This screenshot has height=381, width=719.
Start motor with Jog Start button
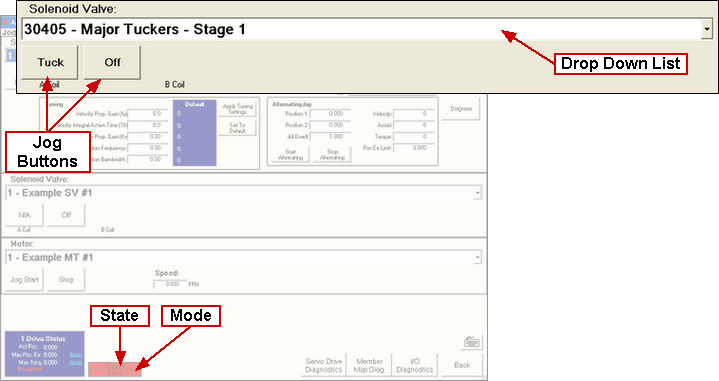click(24, 280)
